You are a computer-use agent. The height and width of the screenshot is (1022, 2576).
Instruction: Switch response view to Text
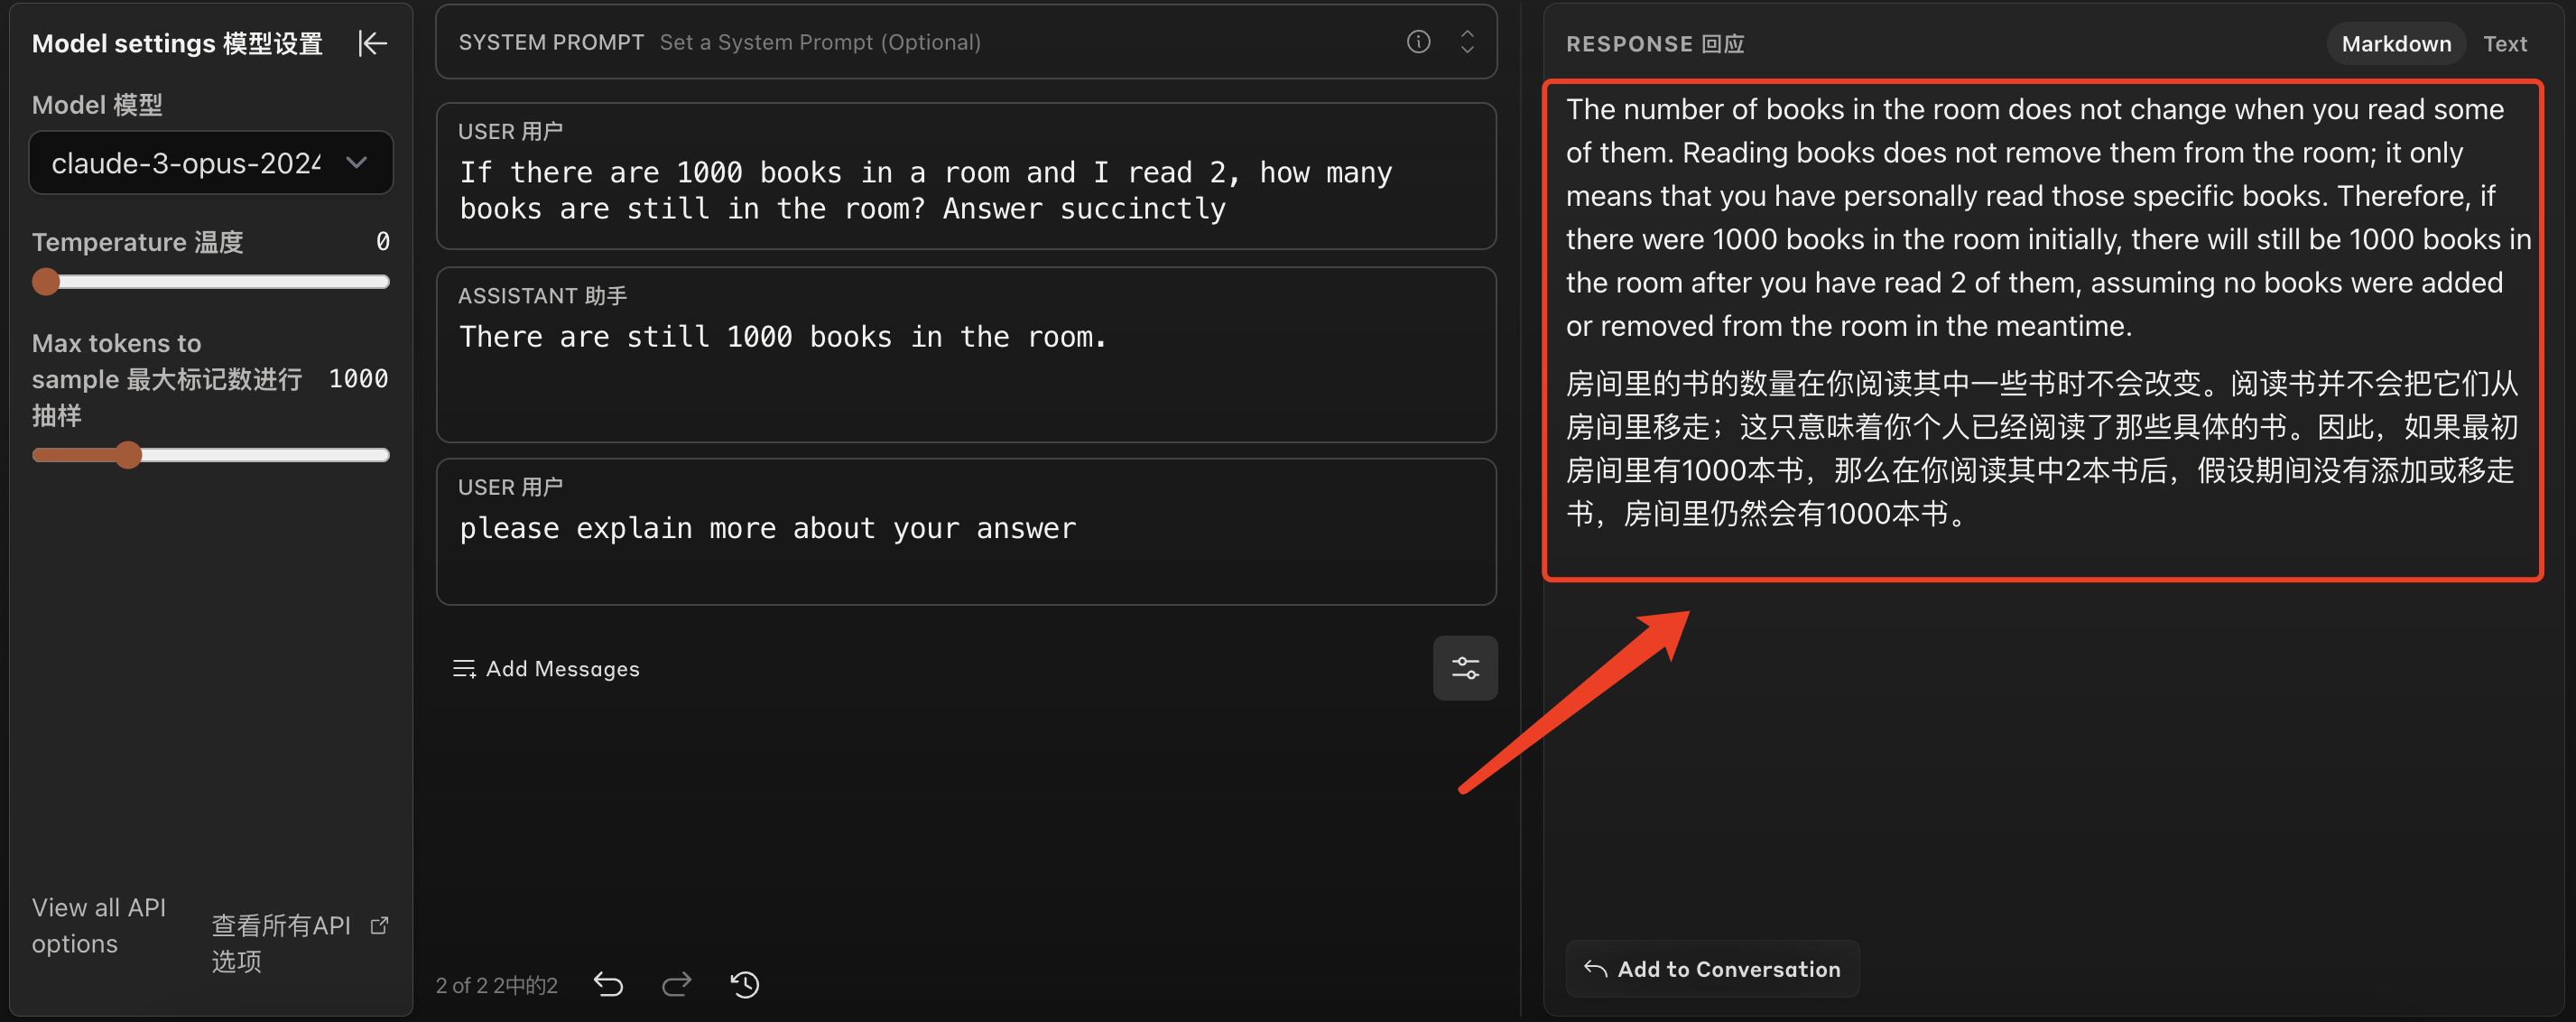[2504, 44]
